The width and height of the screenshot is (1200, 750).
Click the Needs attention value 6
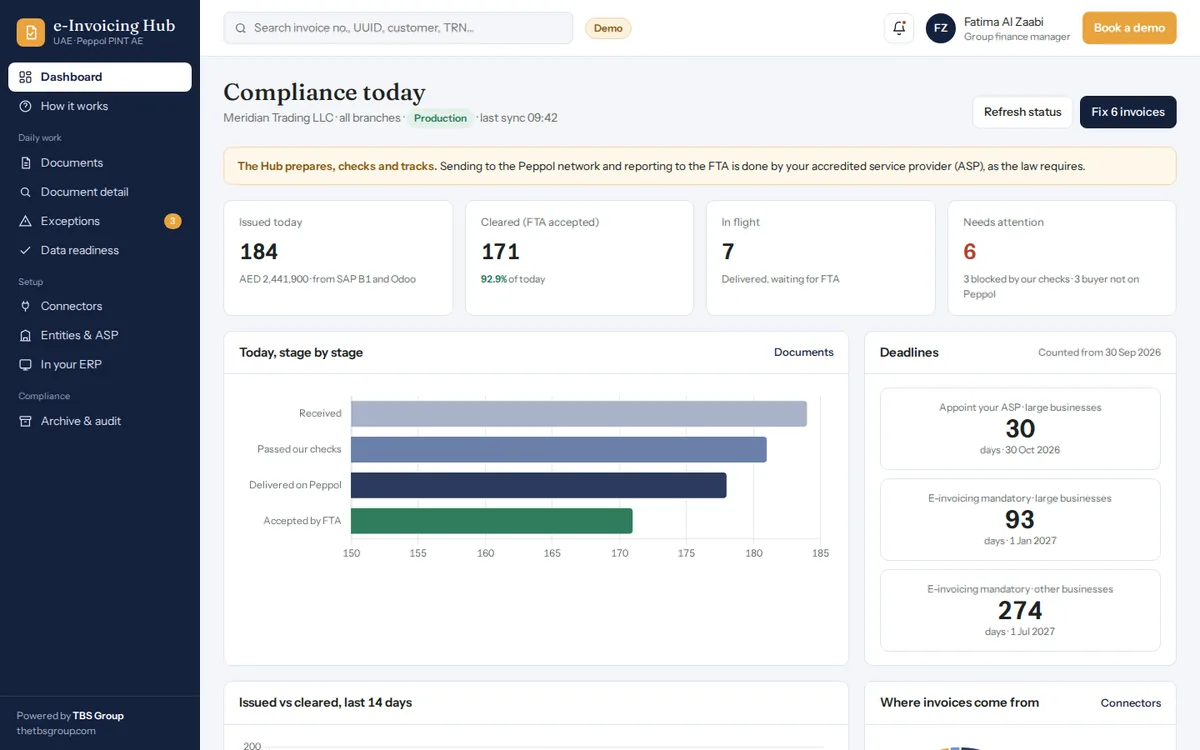tap(969, 252)
